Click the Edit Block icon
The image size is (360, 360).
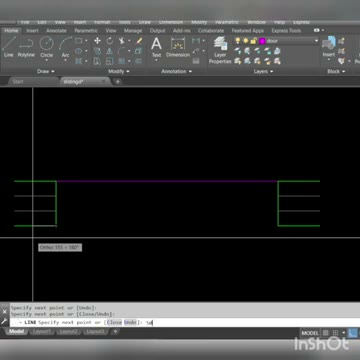(341, 51)
